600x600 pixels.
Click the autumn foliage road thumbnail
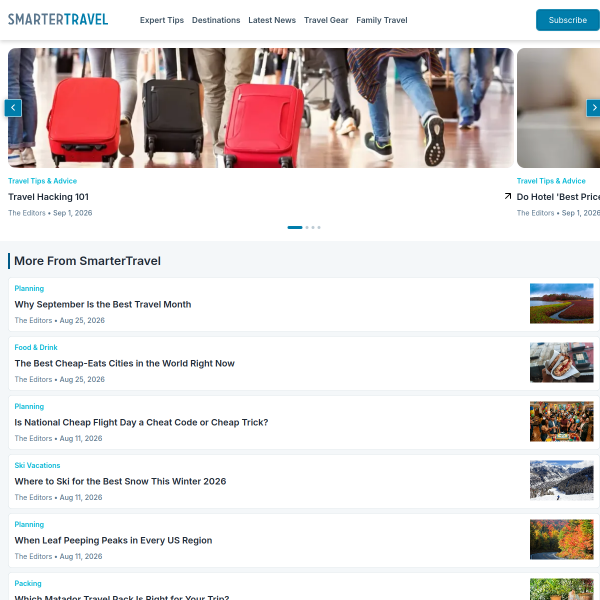point(561,539)
